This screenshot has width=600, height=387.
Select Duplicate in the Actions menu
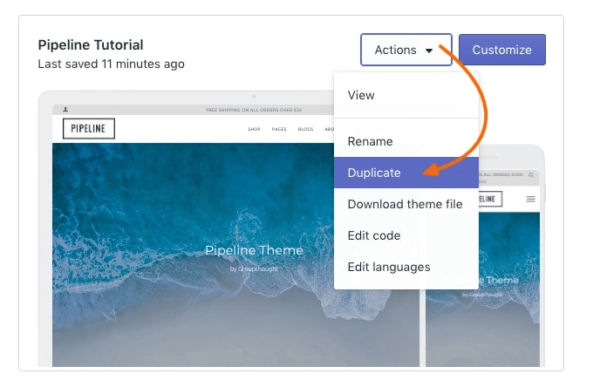point(406,173)
